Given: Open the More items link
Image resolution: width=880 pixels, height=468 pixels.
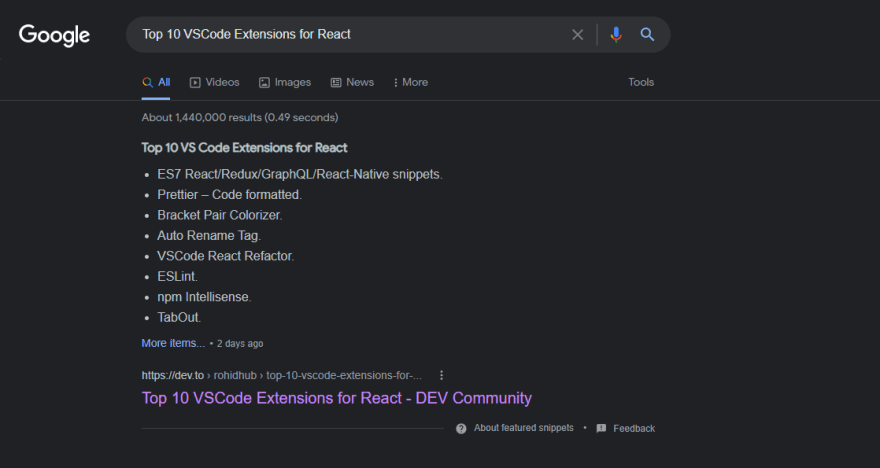Looking at the screenshot, I should (173, 343).
